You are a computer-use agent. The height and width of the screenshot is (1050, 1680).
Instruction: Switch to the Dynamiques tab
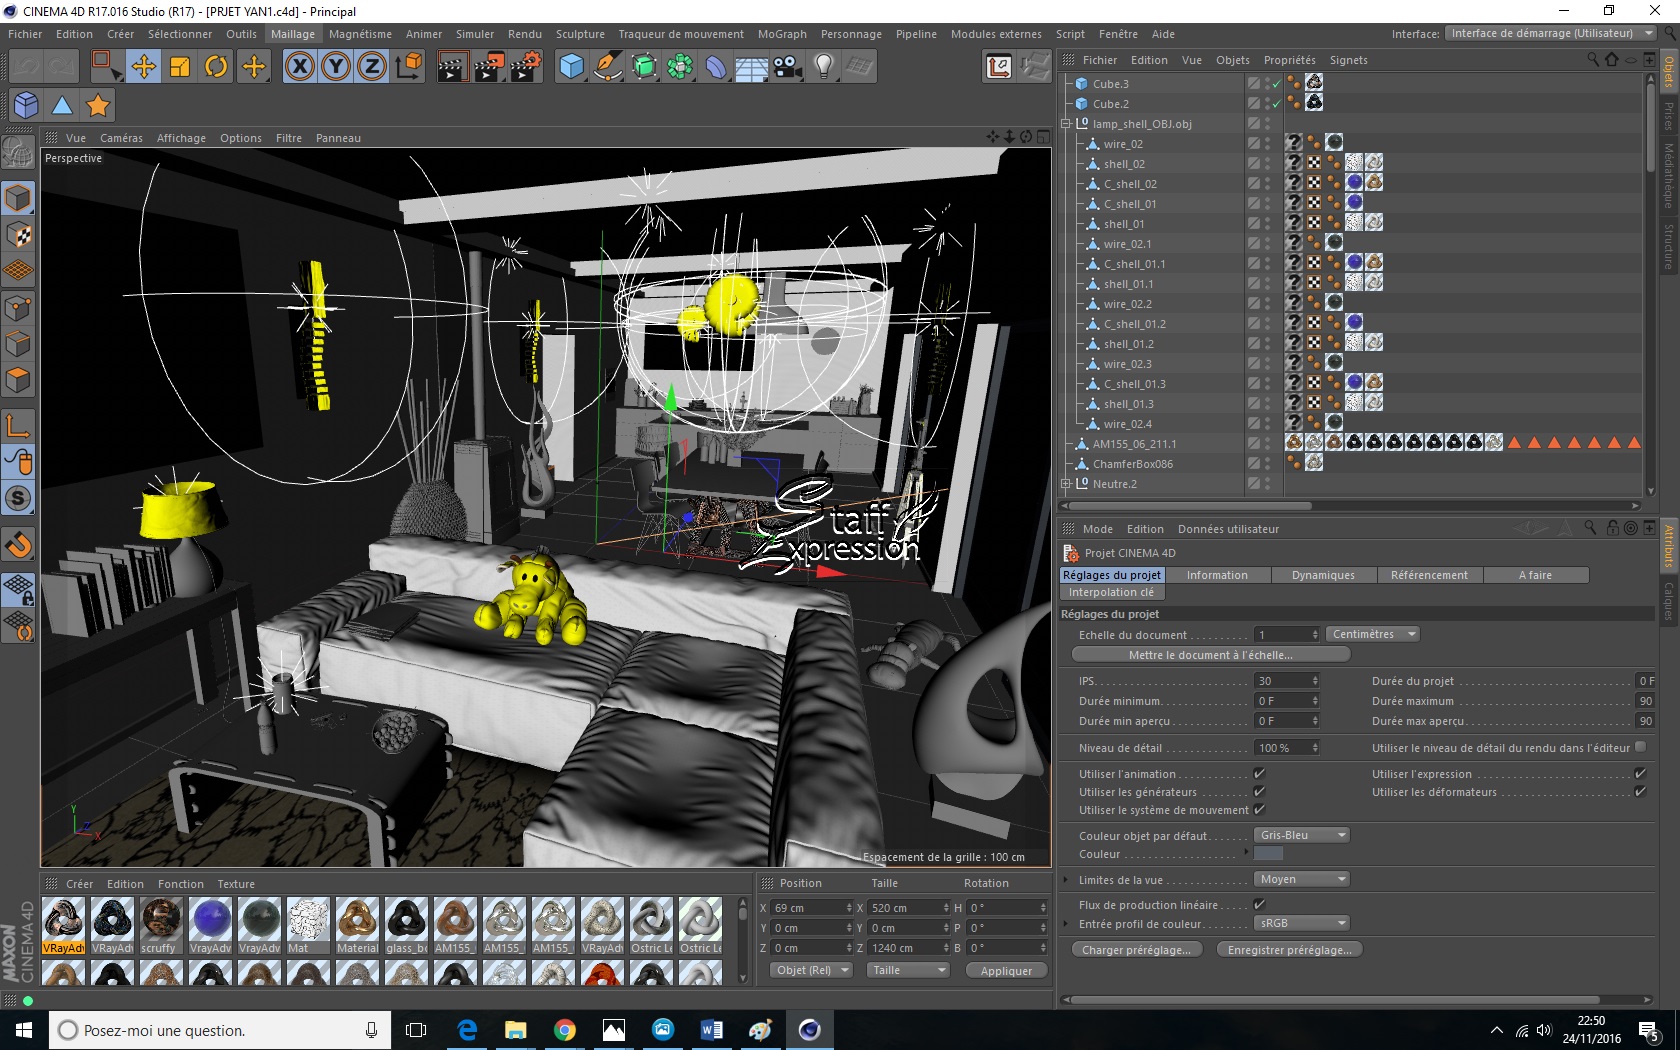(1322, 575)
